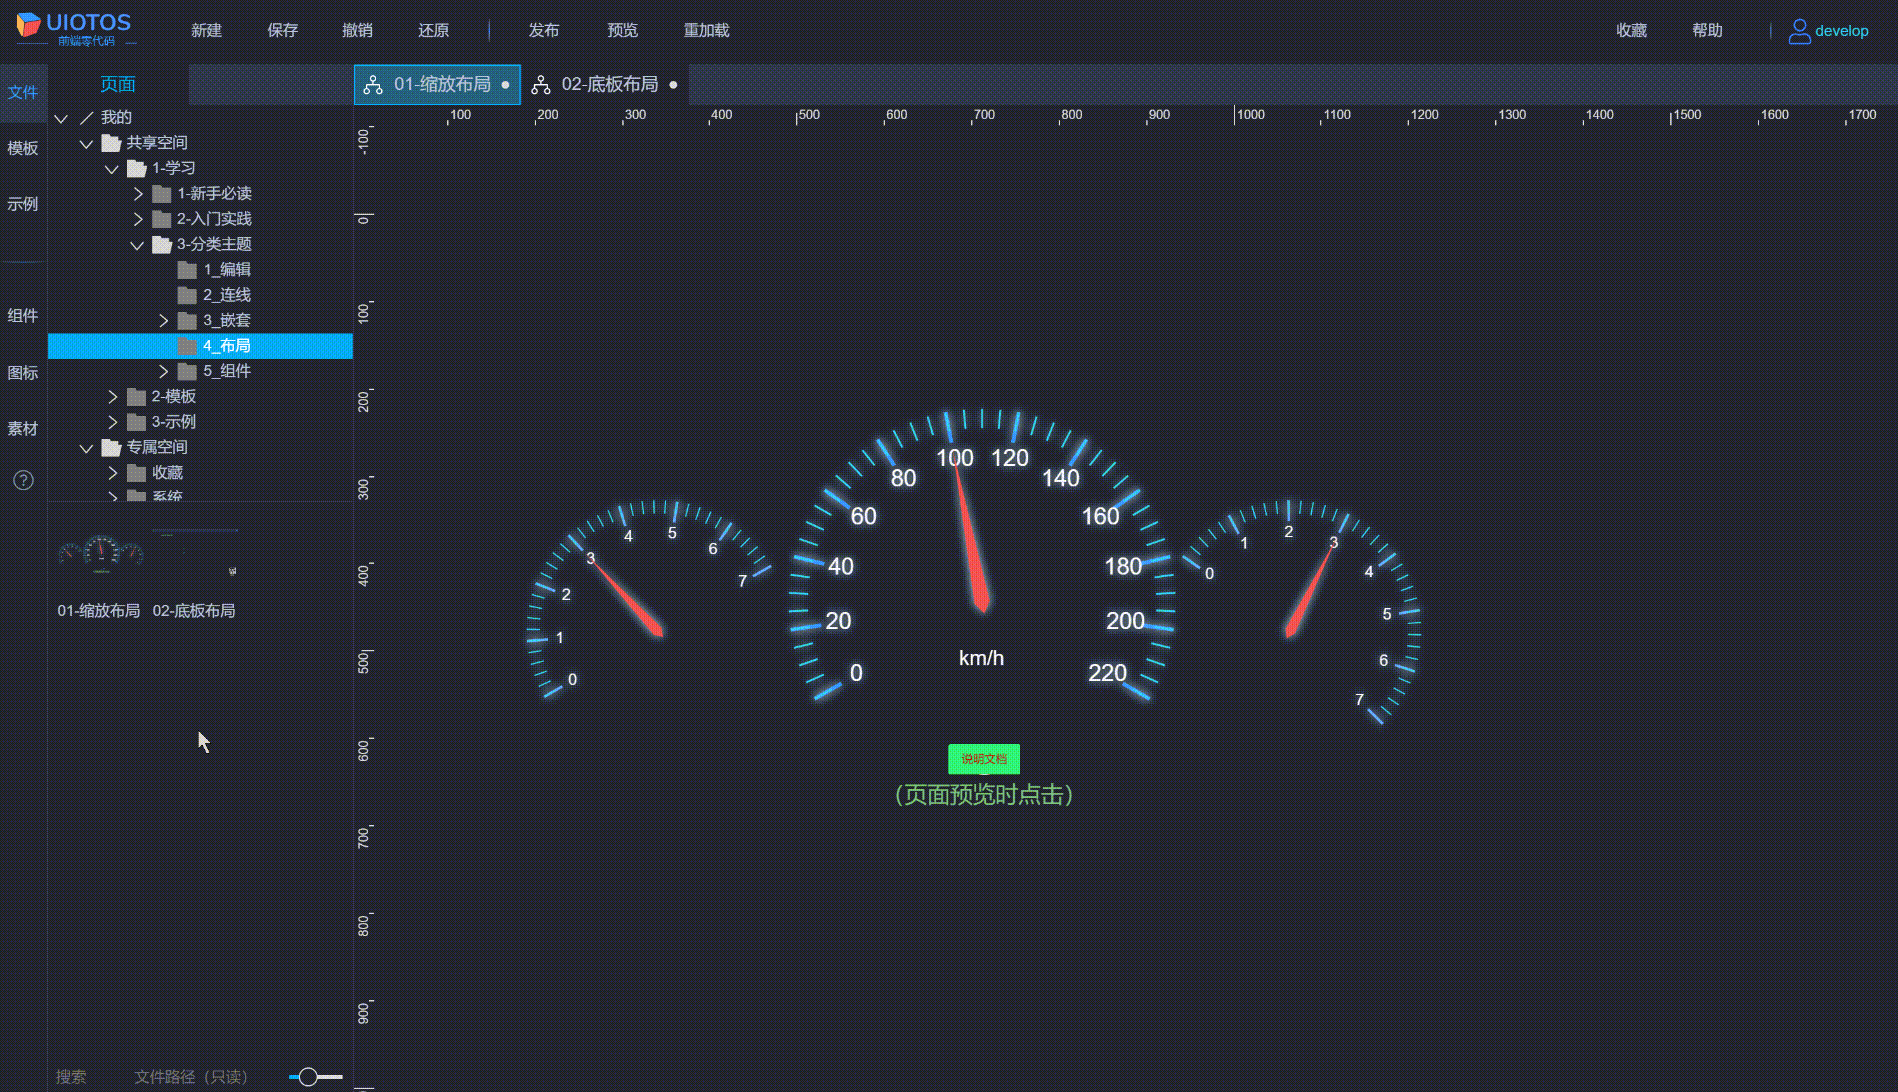The height and width of the screenshot is (1092, 1898).
Task: Open the 组件 sidebar panel
Action: [x=23, y=316]
